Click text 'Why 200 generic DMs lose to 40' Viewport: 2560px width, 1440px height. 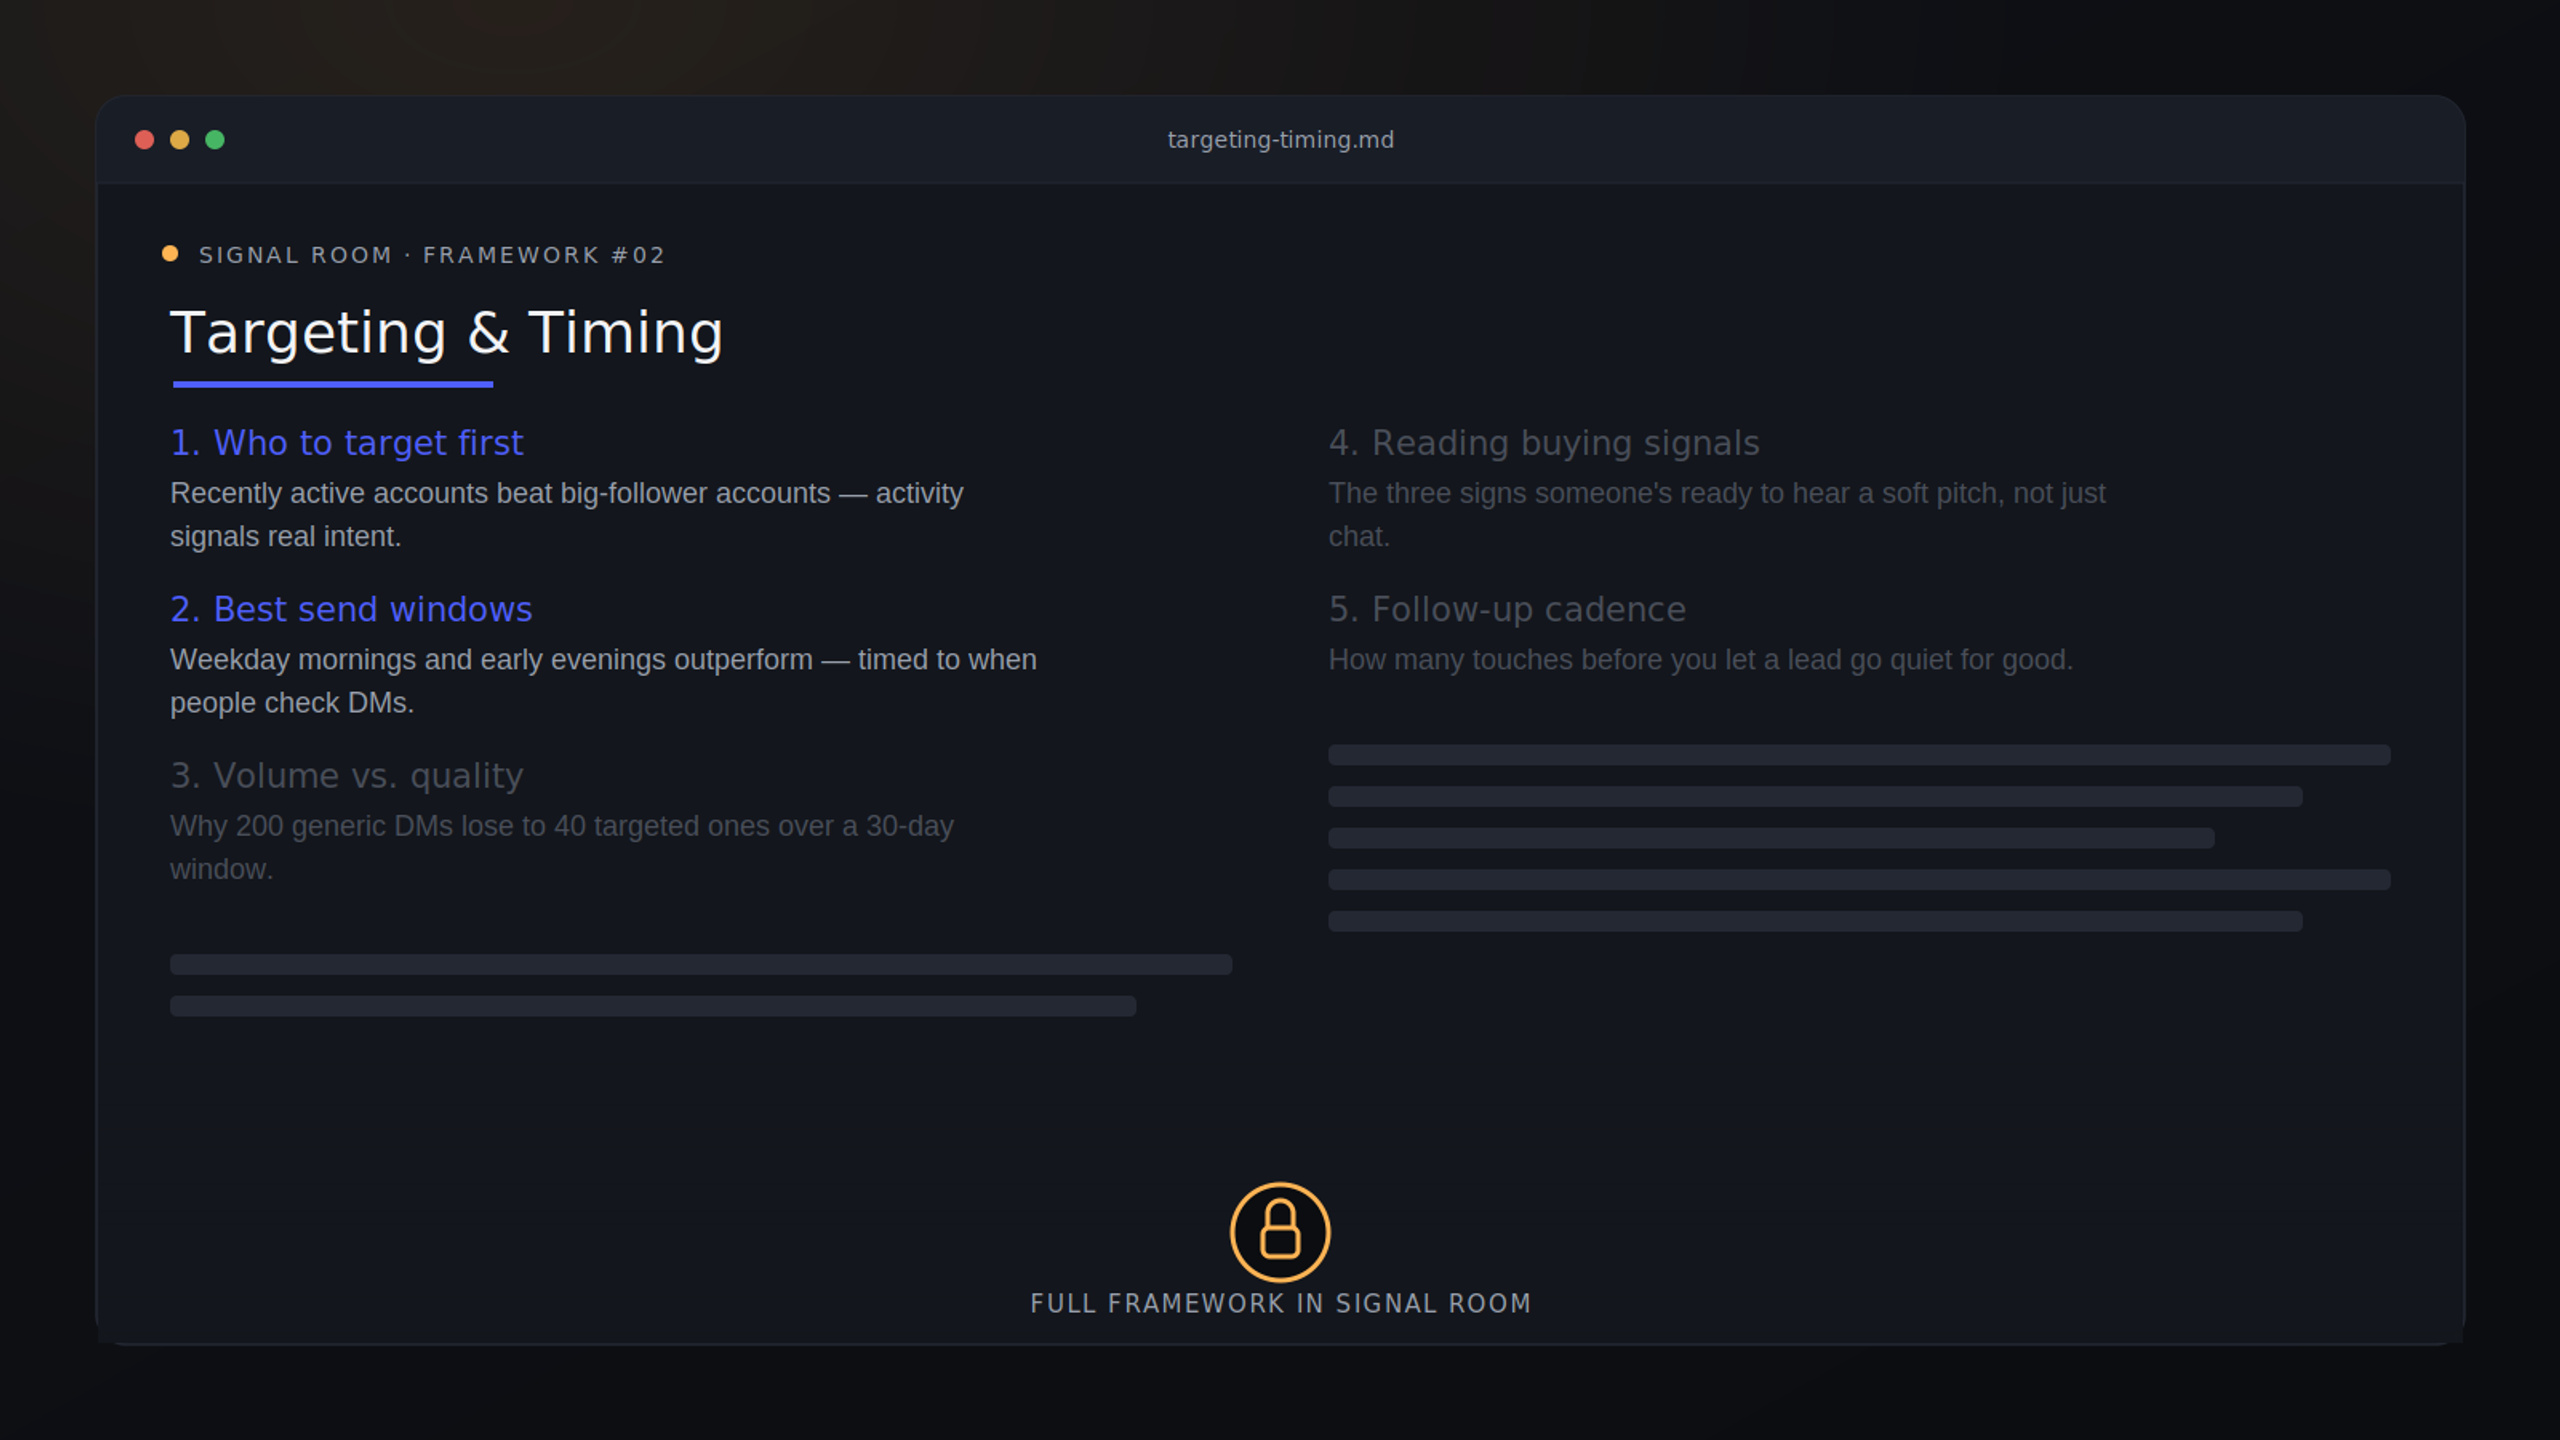[x=378, y=827]
